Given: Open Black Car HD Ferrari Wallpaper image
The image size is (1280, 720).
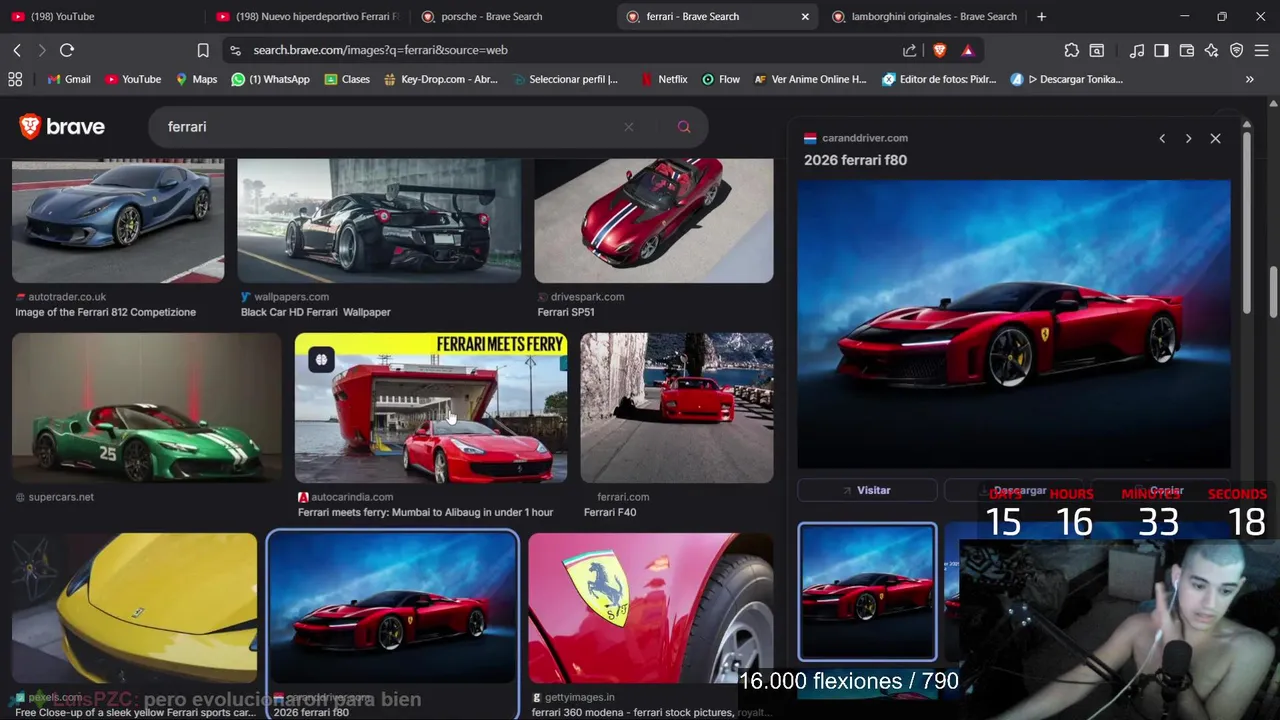Looking at the screenshot, I should [379, 220].
